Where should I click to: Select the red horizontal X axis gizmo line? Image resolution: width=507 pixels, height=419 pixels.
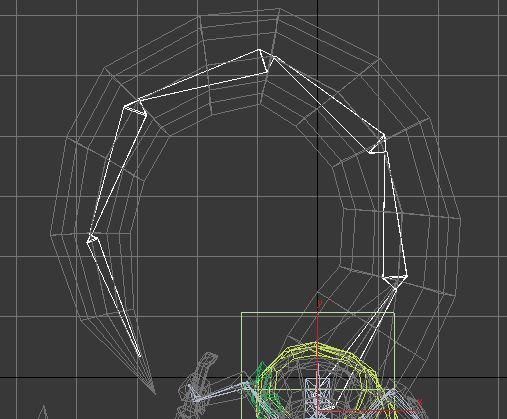pos(367,410)
